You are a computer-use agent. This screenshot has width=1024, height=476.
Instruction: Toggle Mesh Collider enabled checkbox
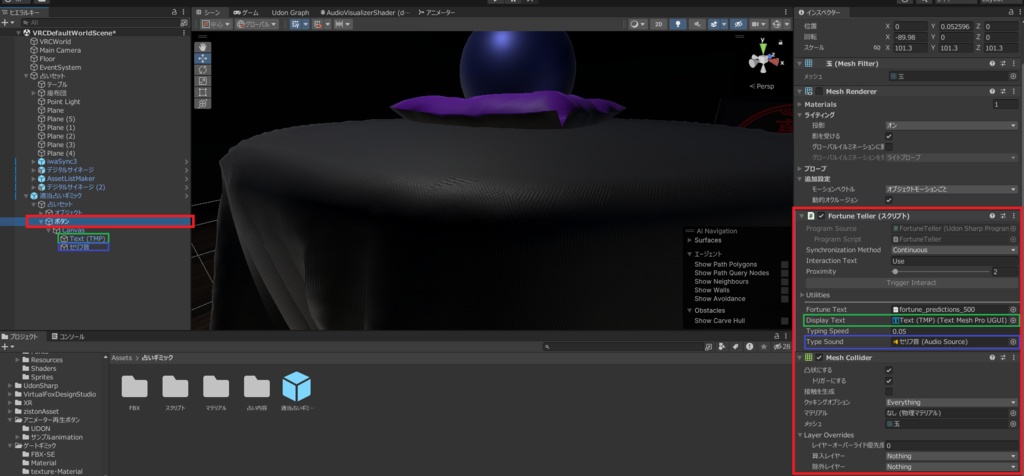[x=819, y=358]
